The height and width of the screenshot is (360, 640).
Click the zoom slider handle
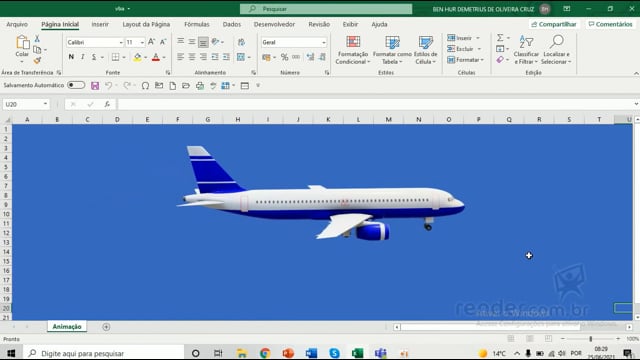pos(591,339)
